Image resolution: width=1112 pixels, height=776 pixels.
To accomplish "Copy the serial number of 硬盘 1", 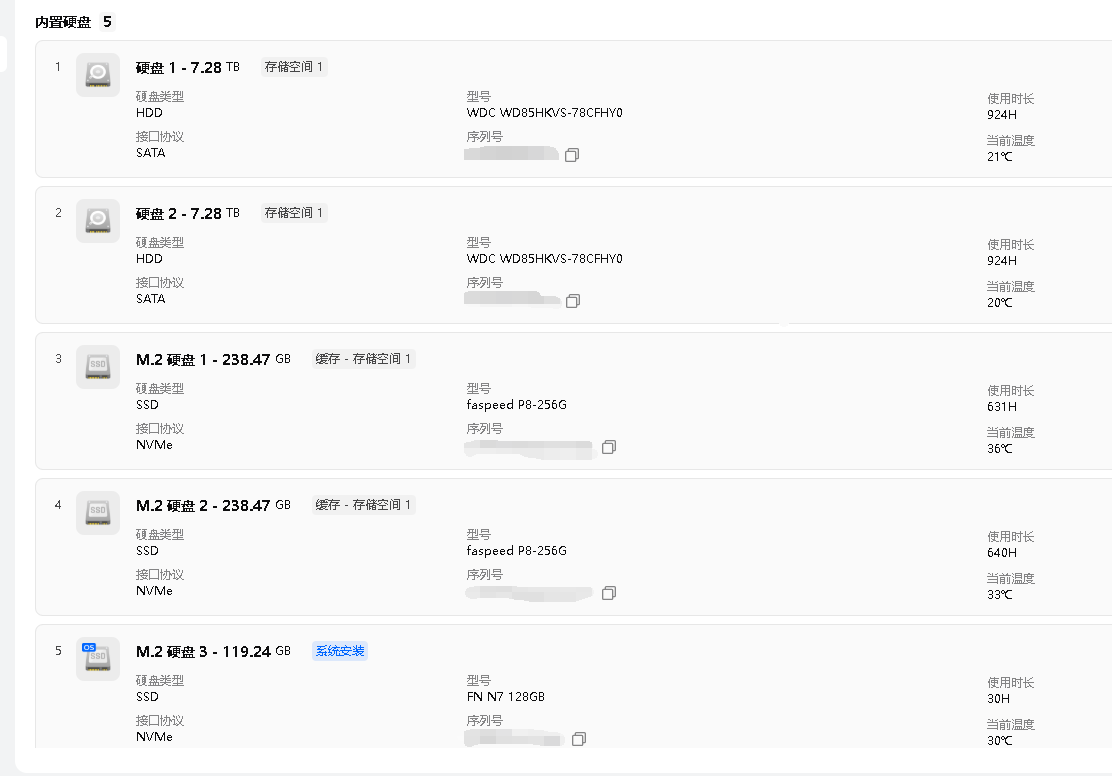I will (x=572, y=155).
